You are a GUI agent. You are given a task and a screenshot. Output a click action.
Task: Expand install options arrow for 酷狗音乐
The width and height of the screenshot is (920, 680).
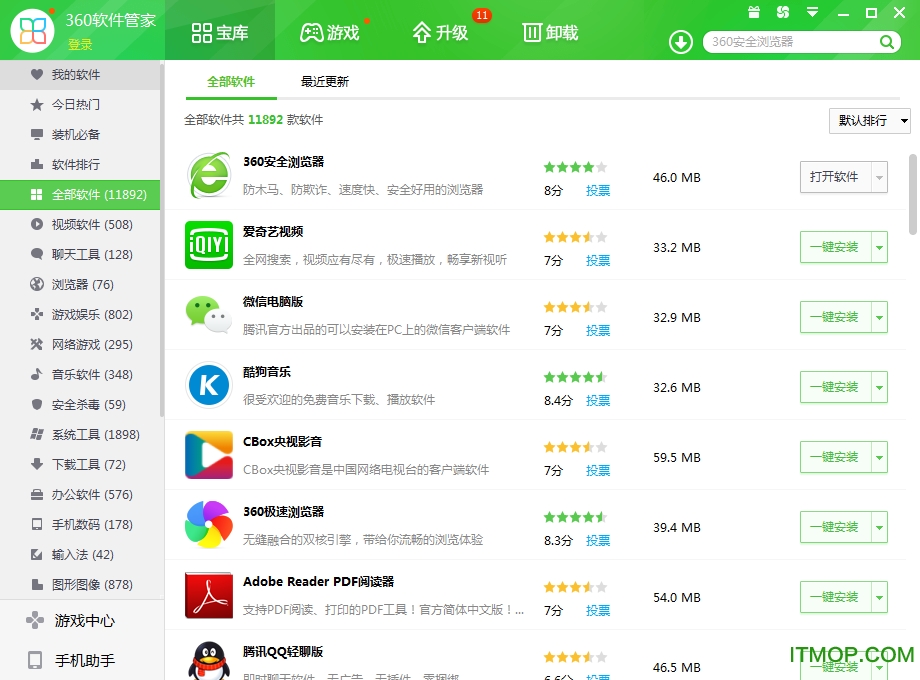(x=880, y=387)
